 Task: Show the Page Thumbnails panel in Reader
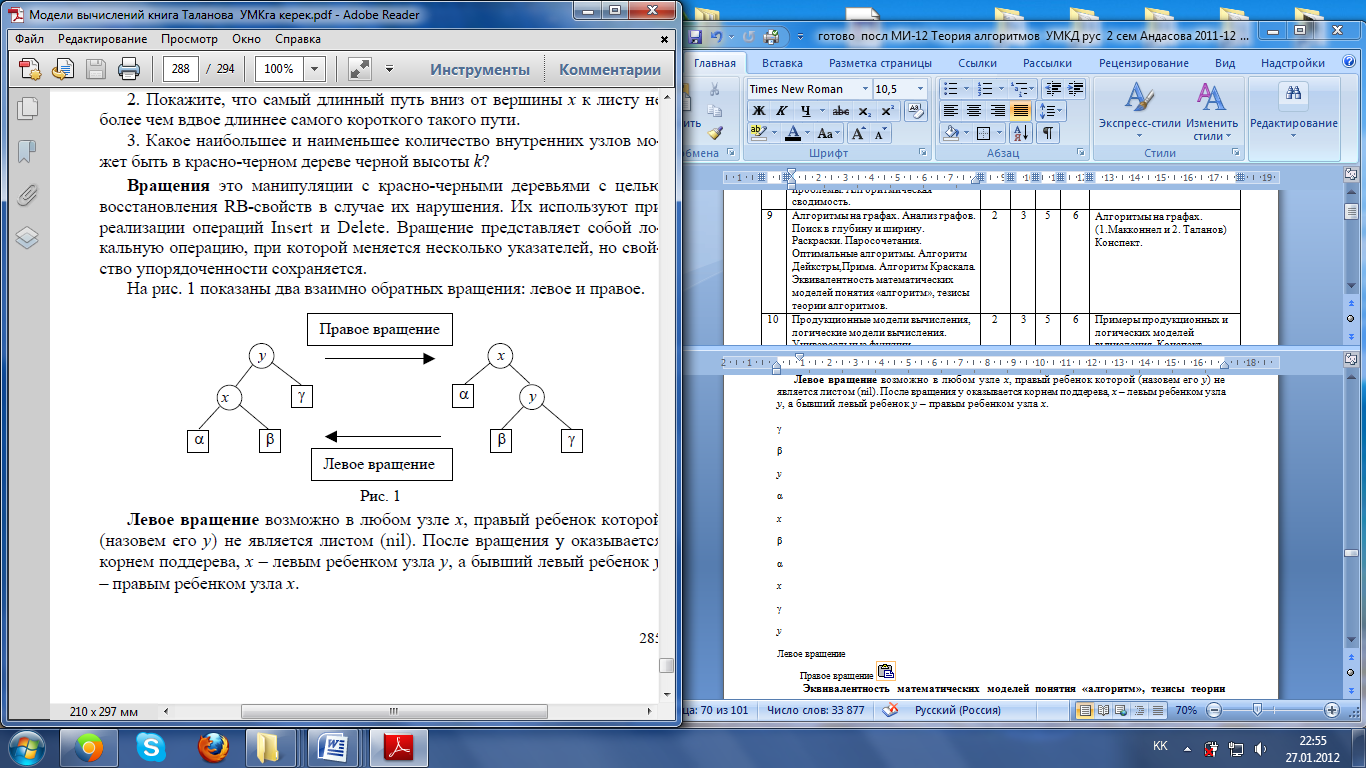28,108
